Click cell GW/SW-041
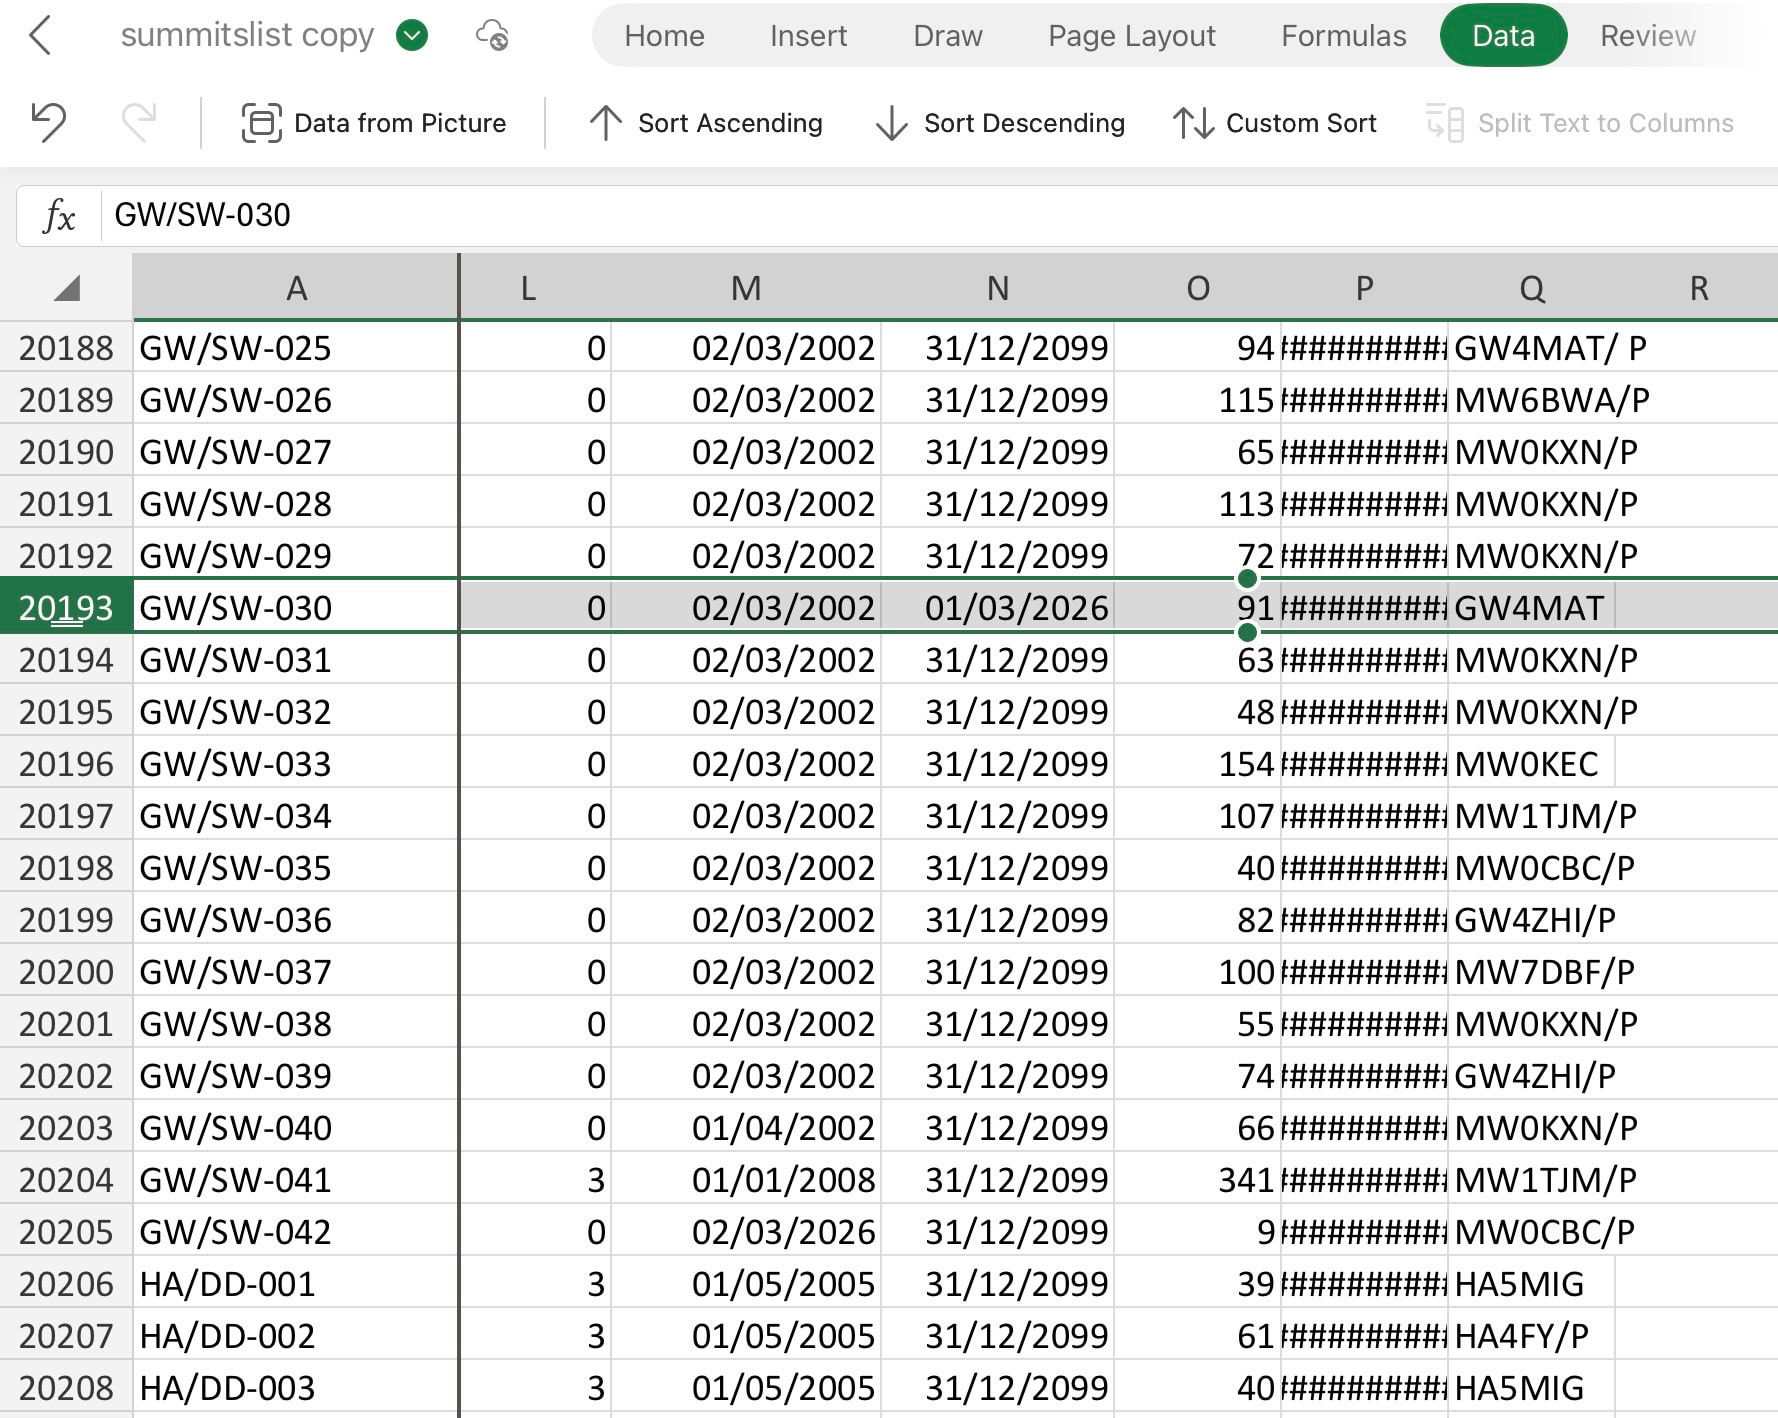The image size is (1778, 1418). tap(296, 1180)
